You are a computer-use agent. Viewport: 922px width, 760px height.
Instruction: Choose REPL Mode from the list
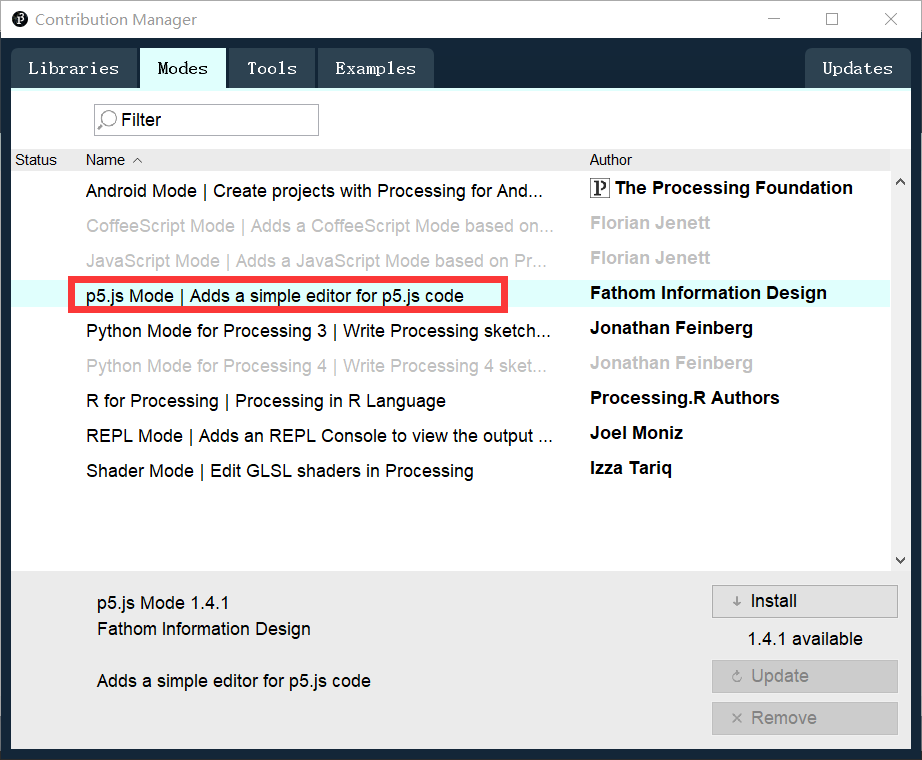point(318,436)
